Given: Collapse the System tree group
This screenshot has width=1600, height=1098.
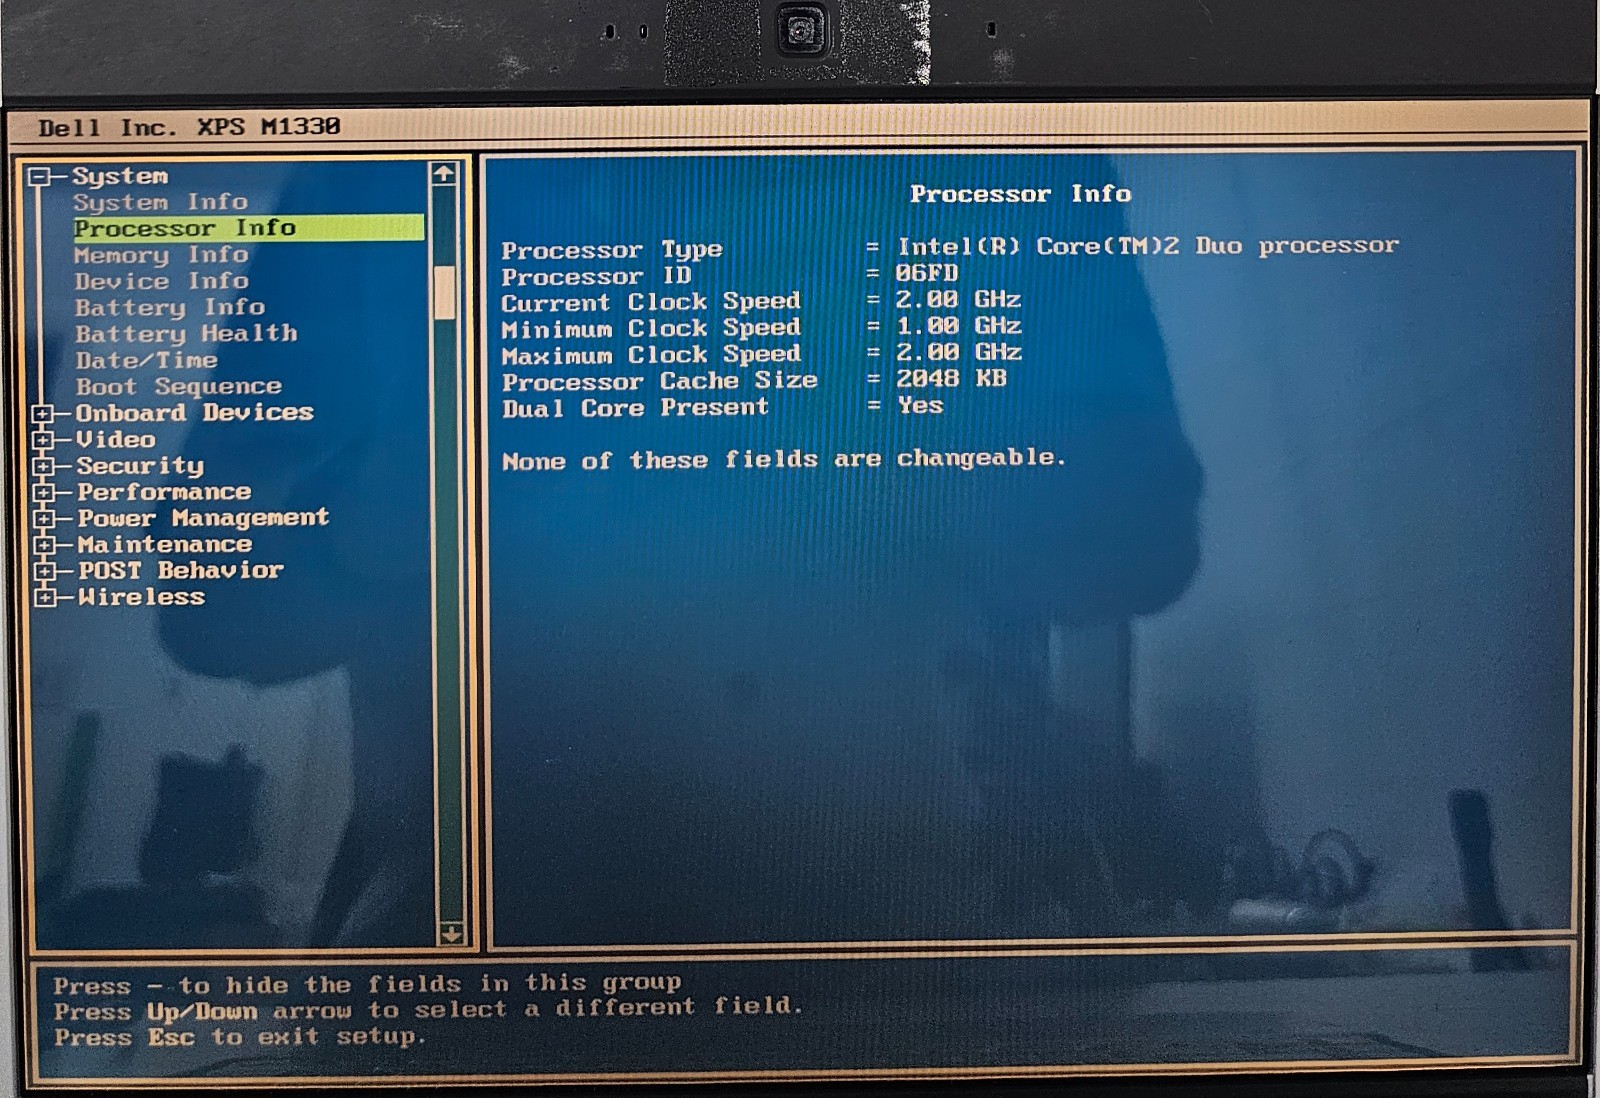Looking at the screenshot, I should [40, 177].
